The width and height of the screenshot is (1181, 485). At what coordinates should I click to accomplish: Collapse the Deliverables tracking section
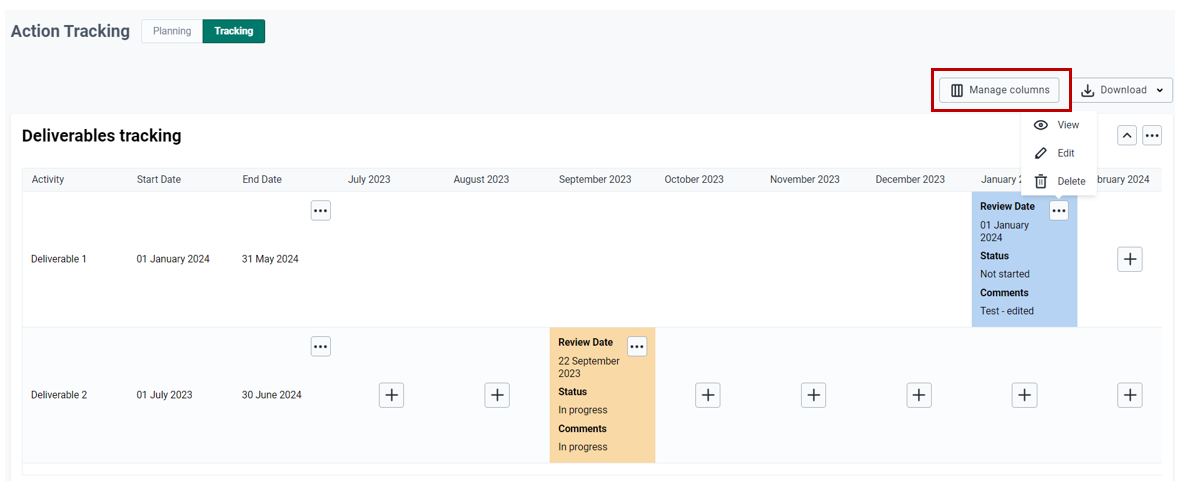(x=1127, y=136)
